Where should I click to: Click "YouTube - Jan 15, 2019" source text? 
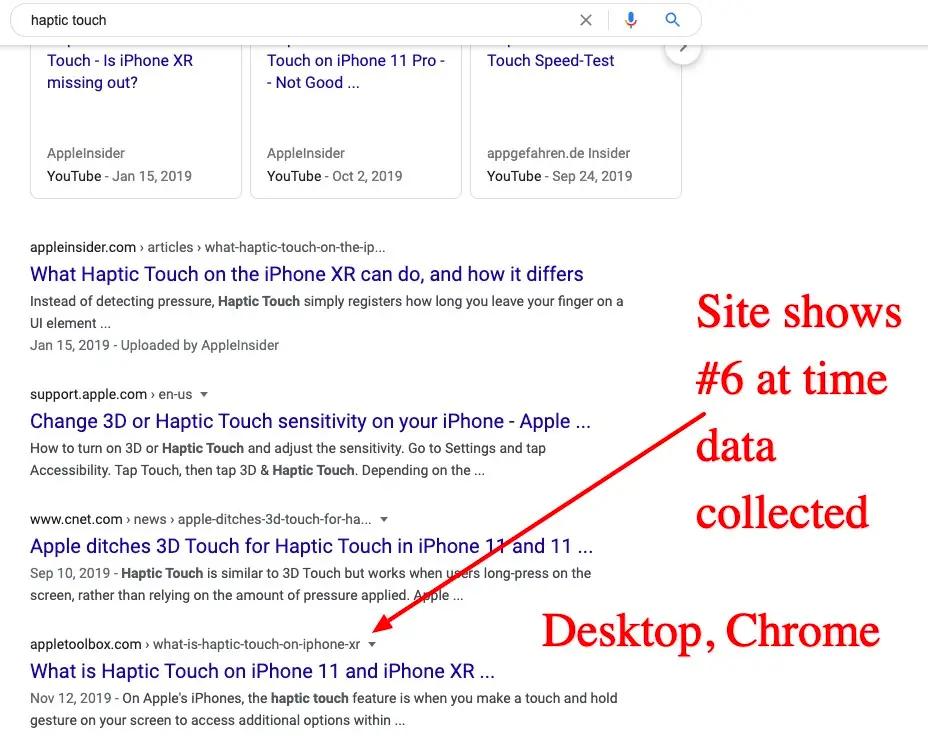tap(119, 176)
